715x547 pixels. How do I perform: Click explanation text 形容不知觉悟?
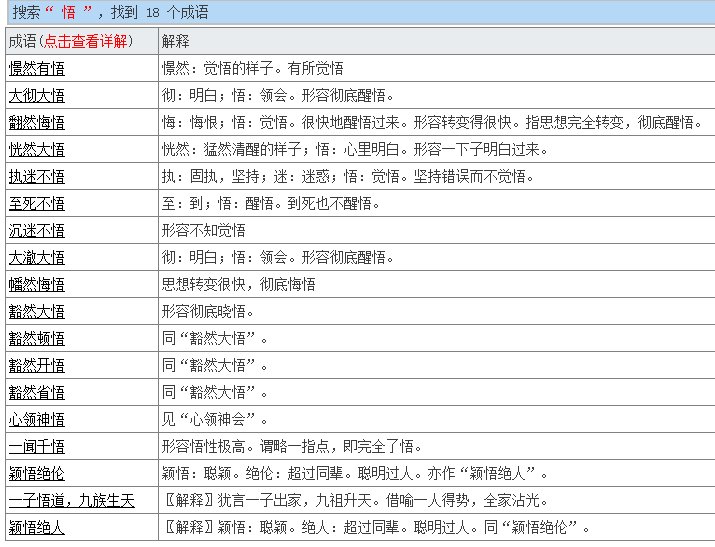pyautogui.click(x=203, y=230)
